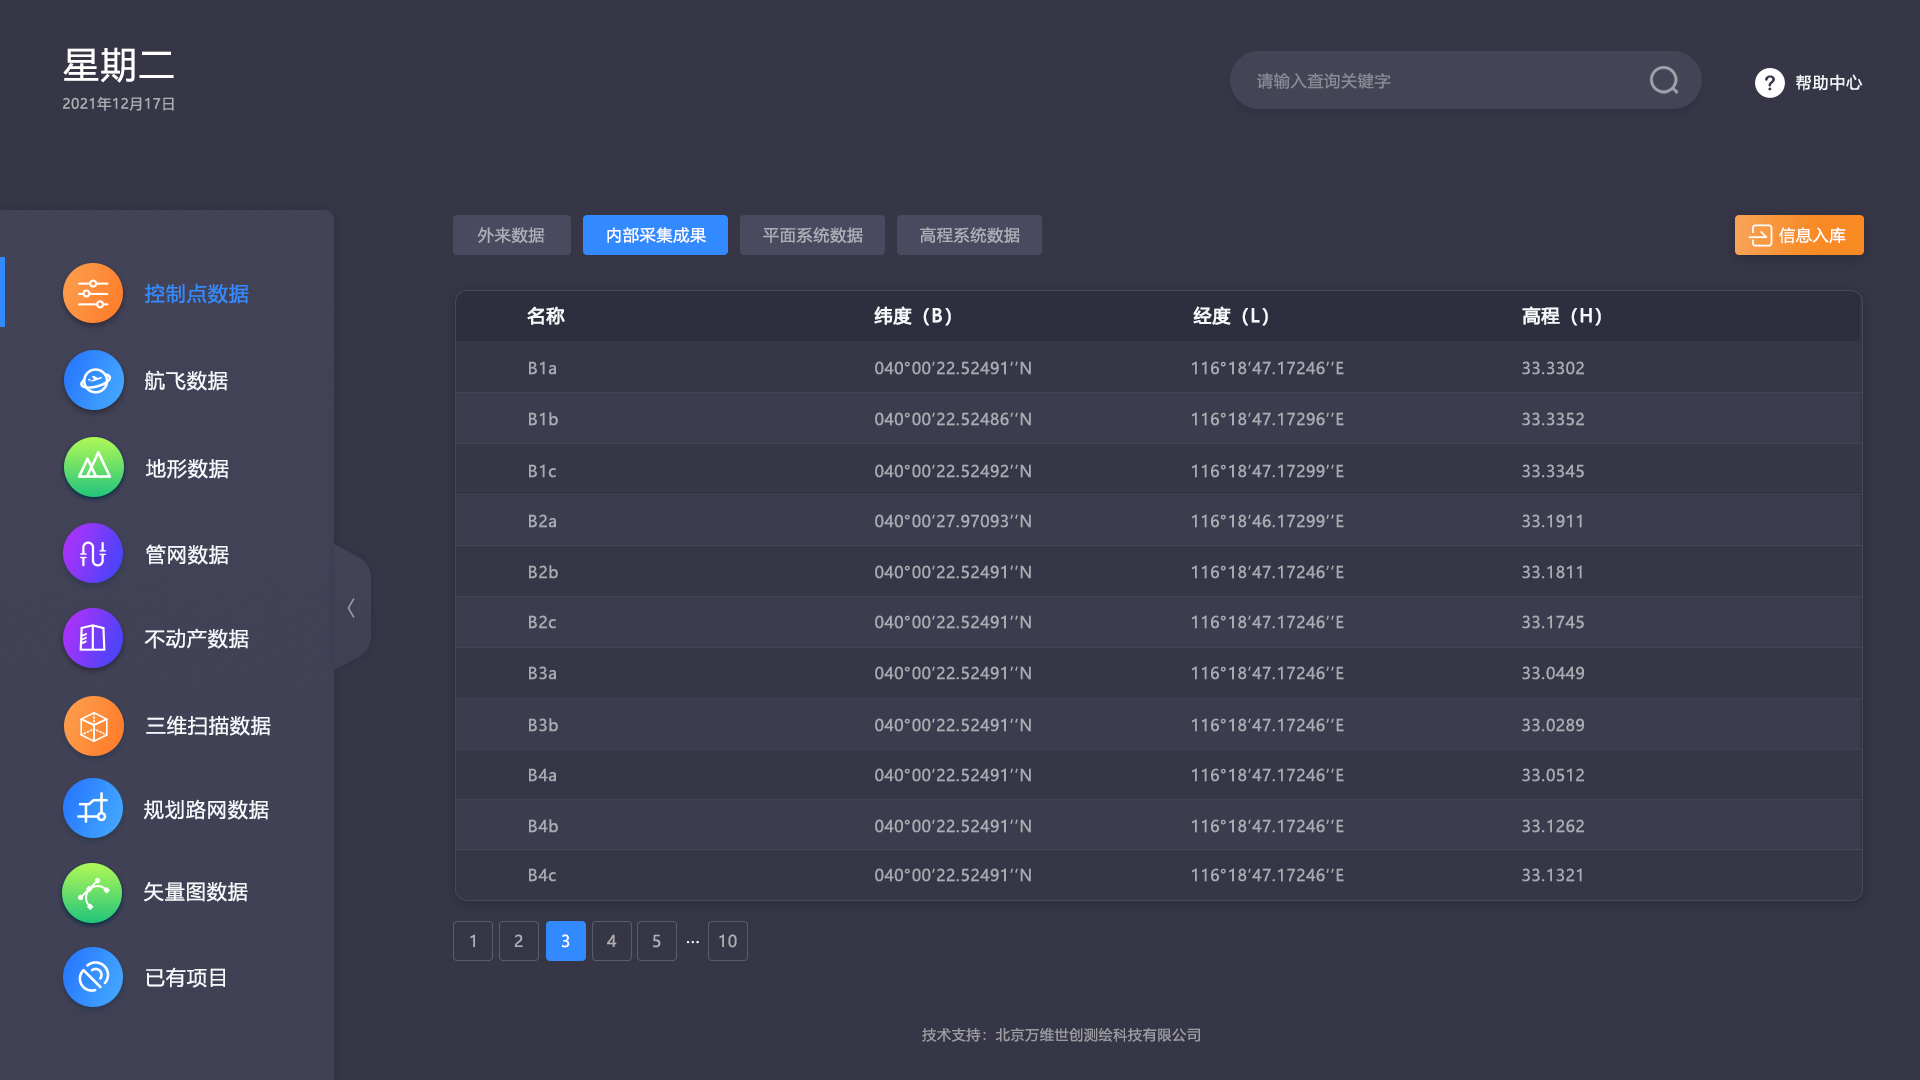This screenshot has height=1080, width=1920.
Task: Click the 航飞数据 planet icon
Action: click(x=93, y=380)
